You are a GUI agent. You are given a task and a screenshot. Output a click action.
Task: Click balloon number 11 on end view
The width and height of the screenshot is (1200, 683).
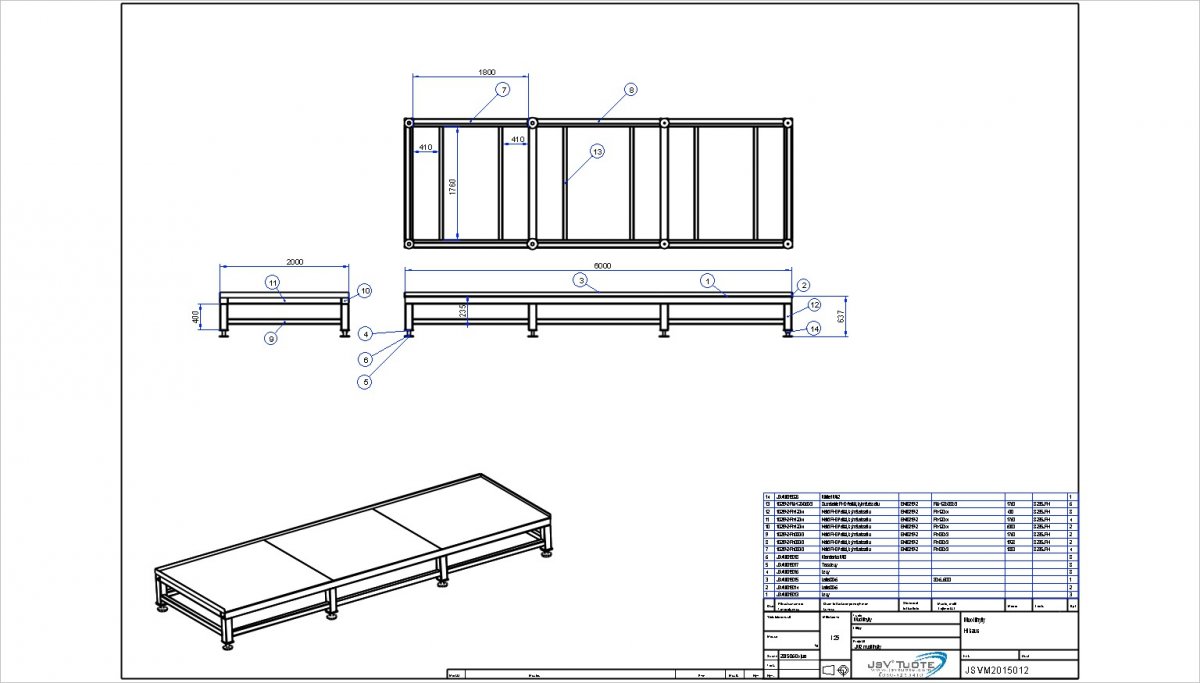pos(272,283)
